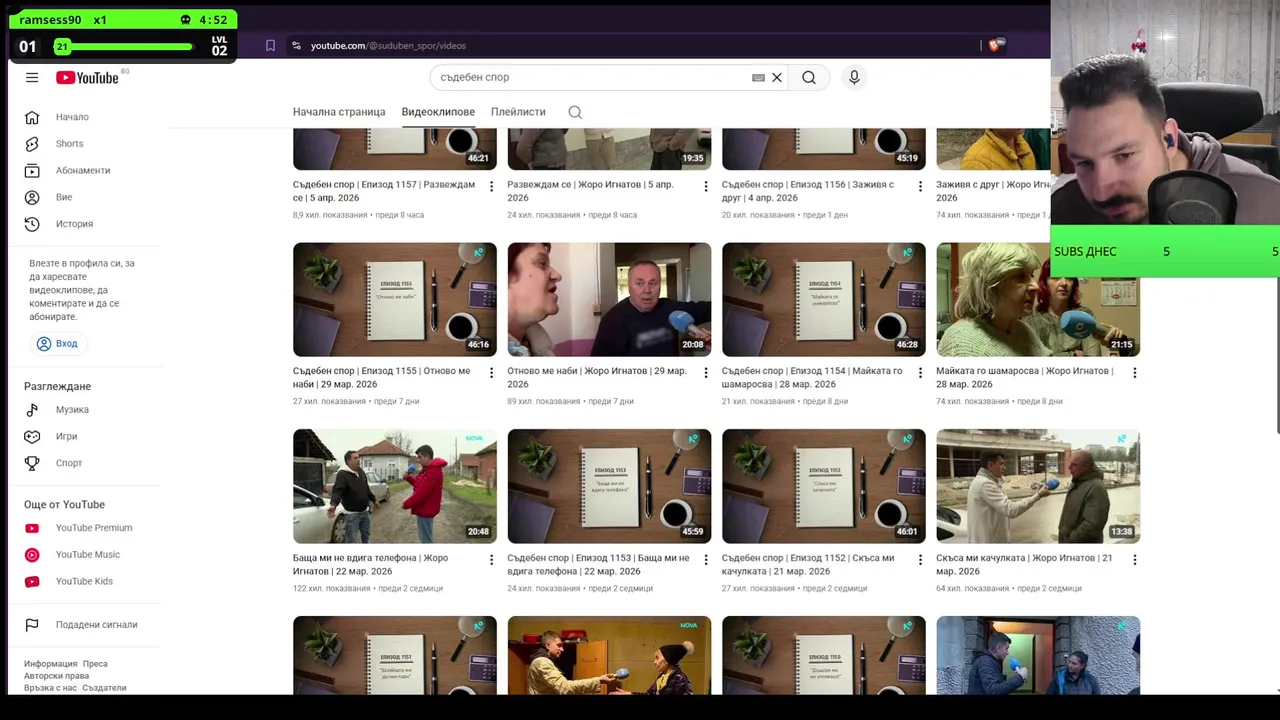The image size is (1280, 720).
Task: Clear the search box text
Action: click(776, 77)
